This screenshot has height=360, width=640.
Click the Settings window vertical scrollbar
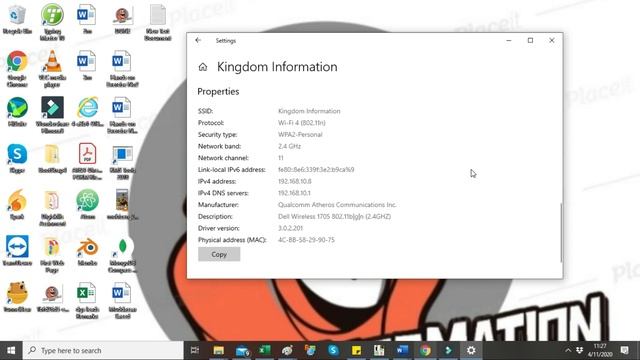coord(561,233)
